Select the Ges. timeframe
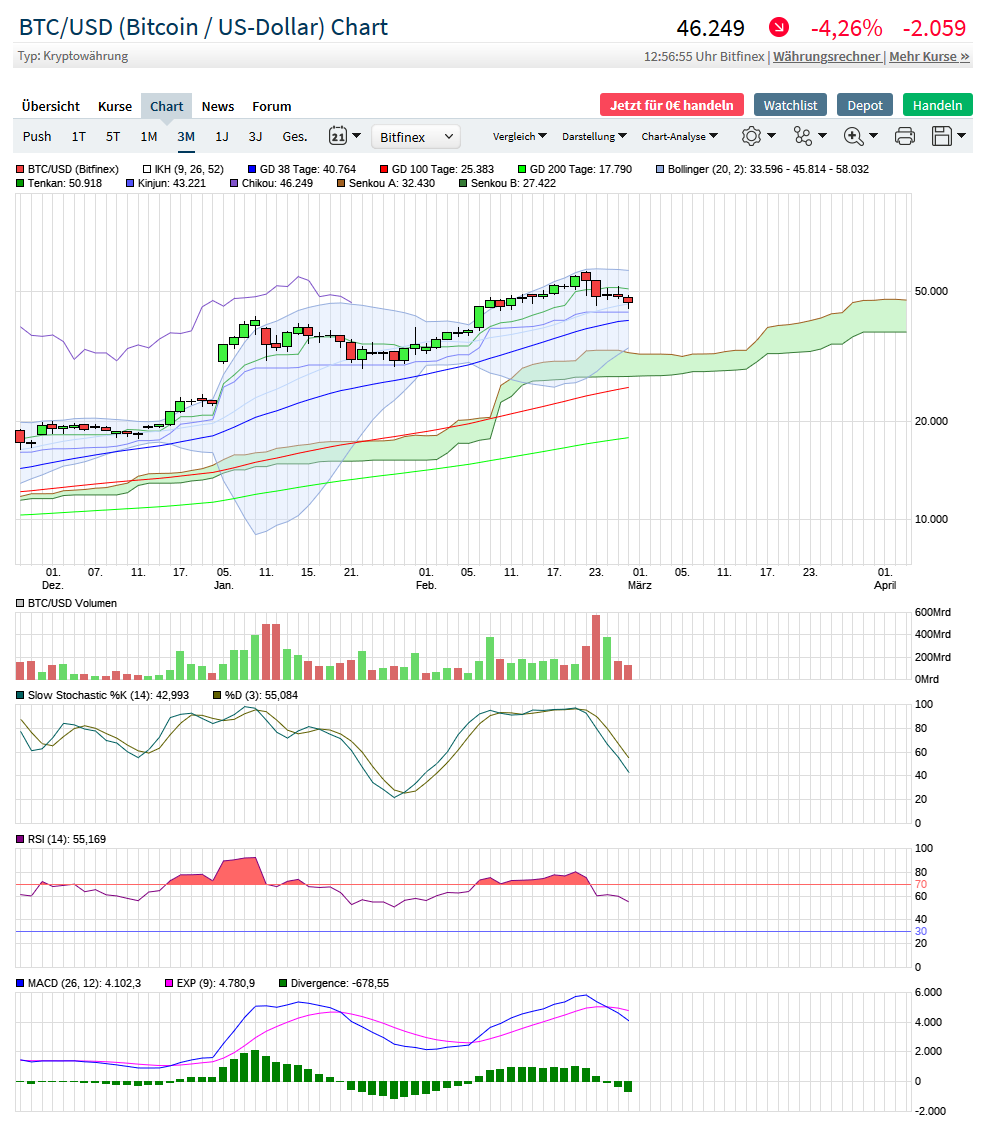Image resolution: width=982 pixels, height=1123 pixels. [x=295, y=136]
